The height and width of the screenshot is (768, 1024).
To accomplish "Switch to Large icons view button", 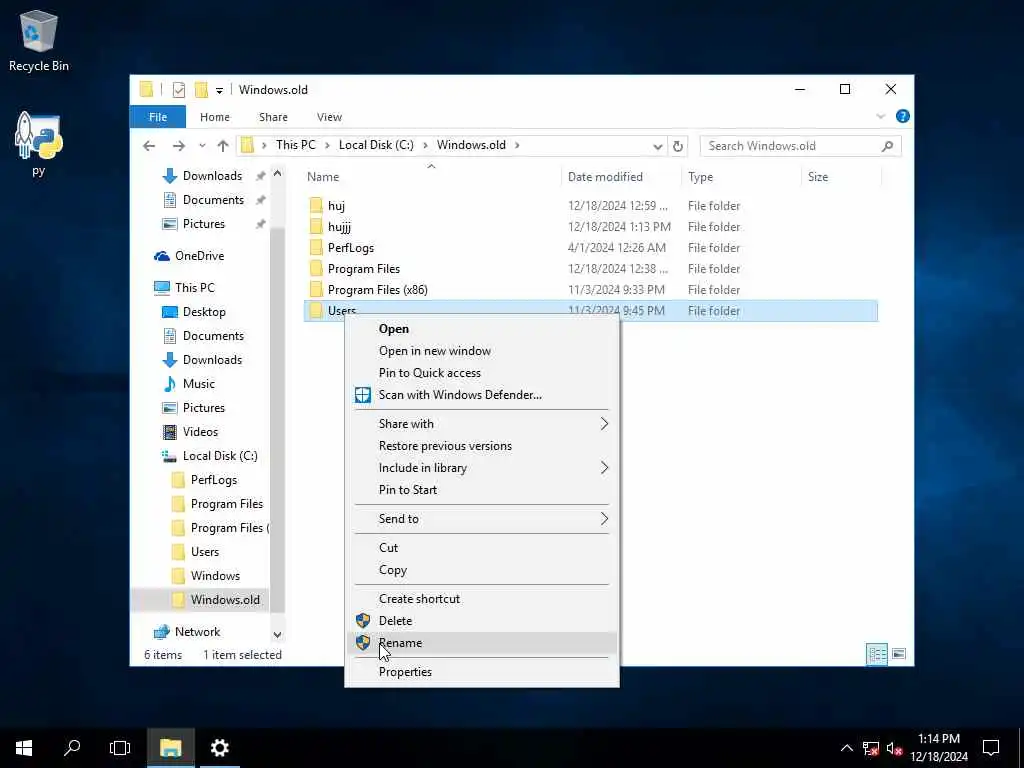I will click(x=899, y=654).
